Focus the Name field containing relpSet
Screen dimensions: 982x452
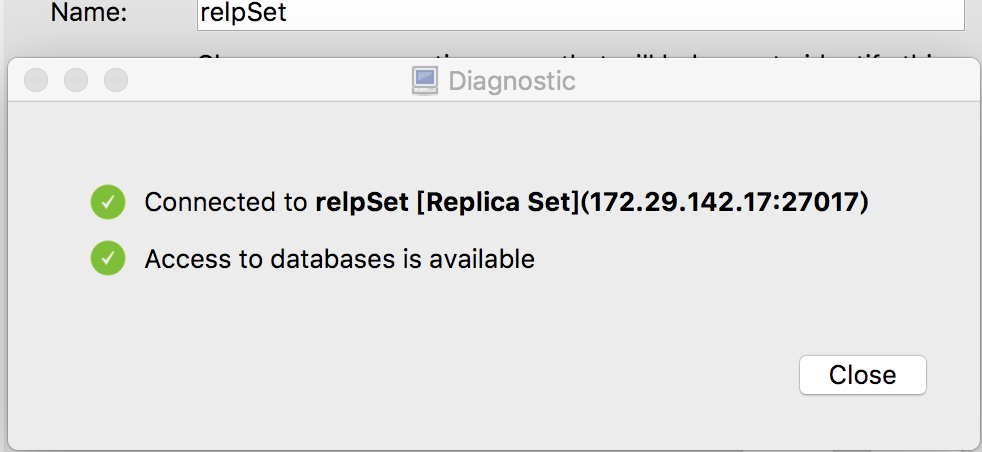(580, 14)
